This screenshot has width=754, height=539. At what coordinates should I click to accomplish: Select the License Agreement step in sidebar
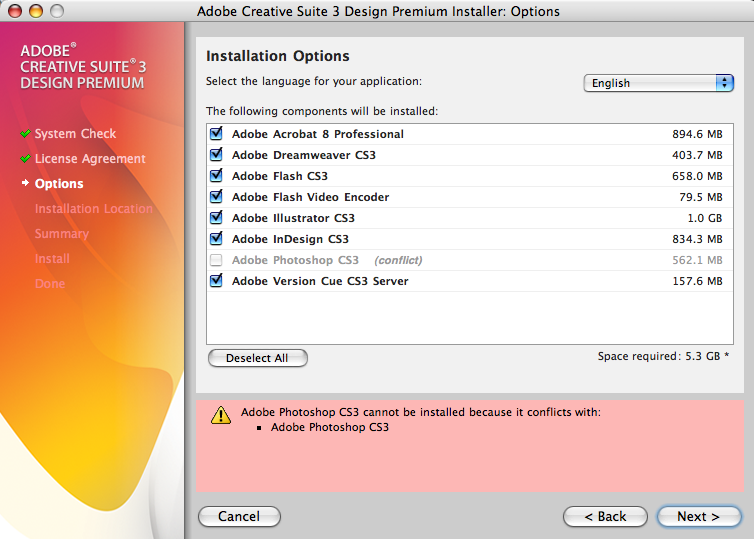pos(90,159)
